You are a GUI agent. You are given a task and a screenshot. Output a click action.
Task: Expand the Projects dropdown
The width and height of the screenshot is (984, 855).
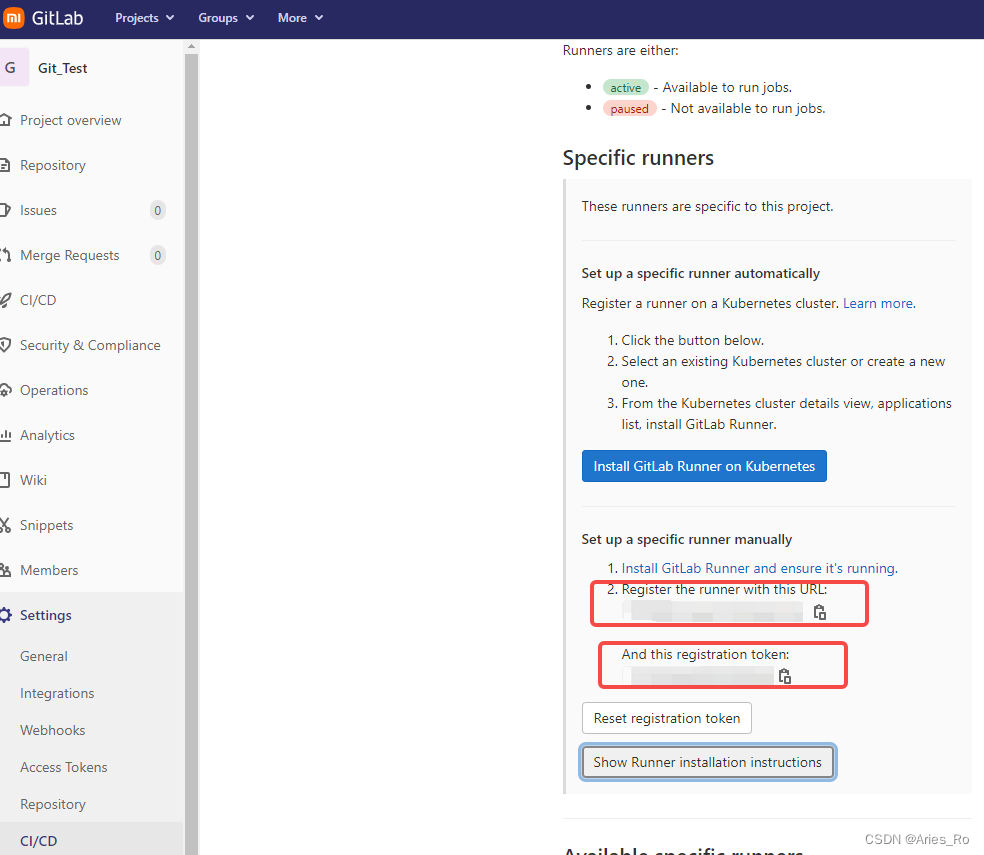click(144, 18)
